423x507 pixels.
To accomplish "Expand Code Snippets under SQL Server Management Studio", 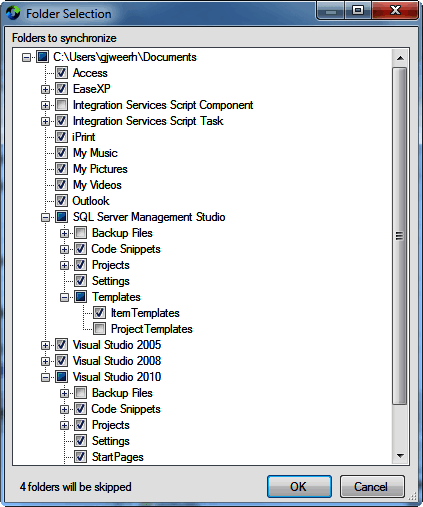I will click(x=64, y=249).
